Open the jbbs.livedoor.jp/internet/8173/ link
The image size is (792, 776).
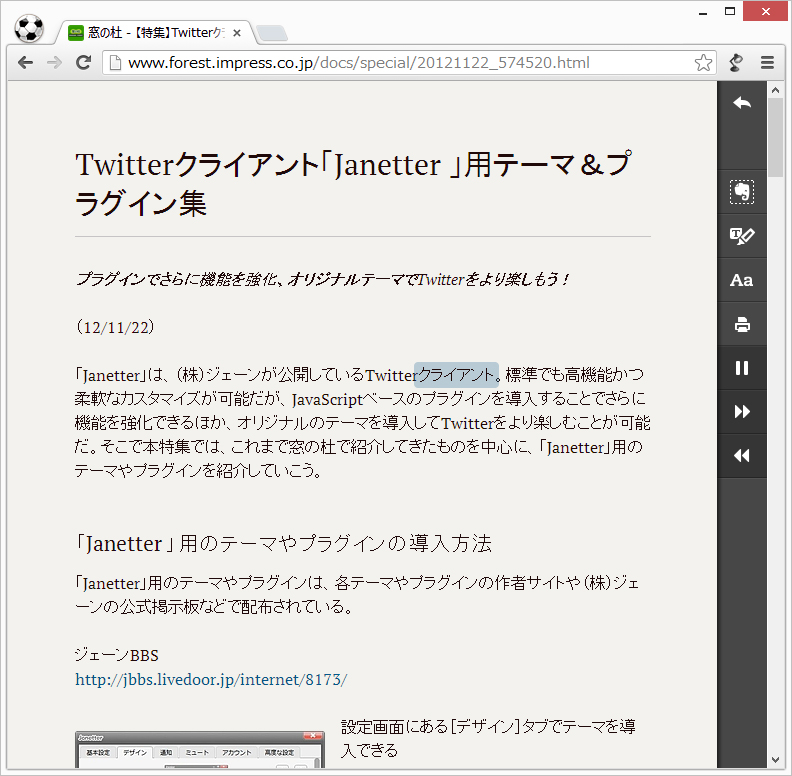211,680
